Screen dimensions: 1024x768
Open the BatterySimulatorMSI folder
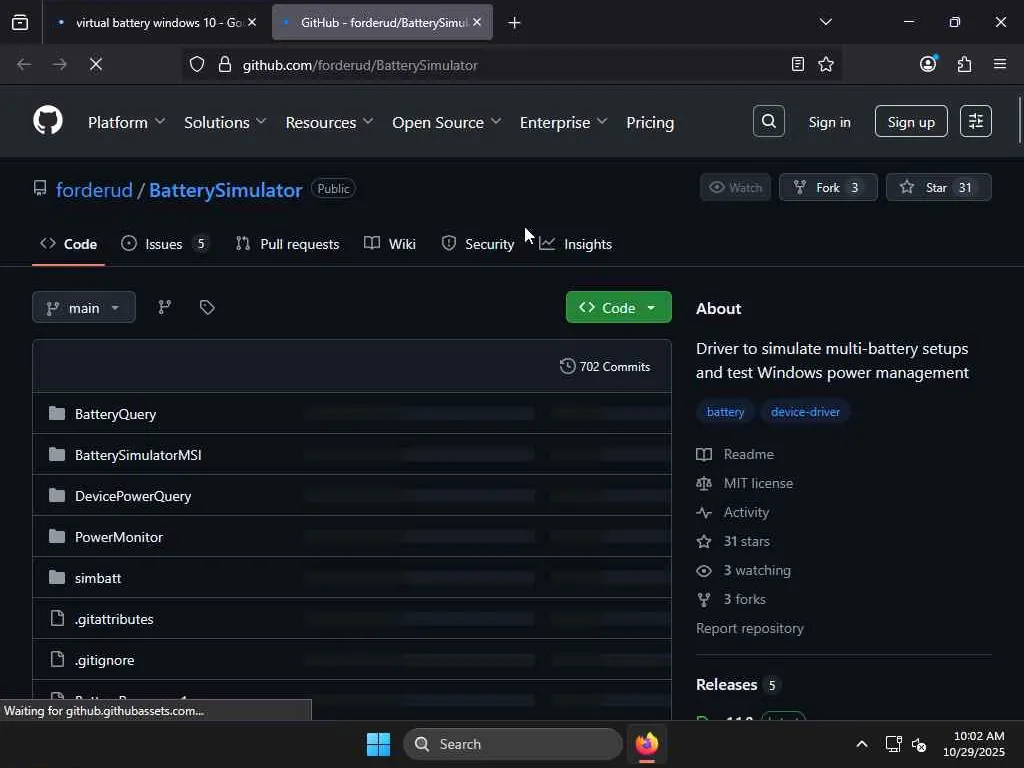[x=138, y=455]
